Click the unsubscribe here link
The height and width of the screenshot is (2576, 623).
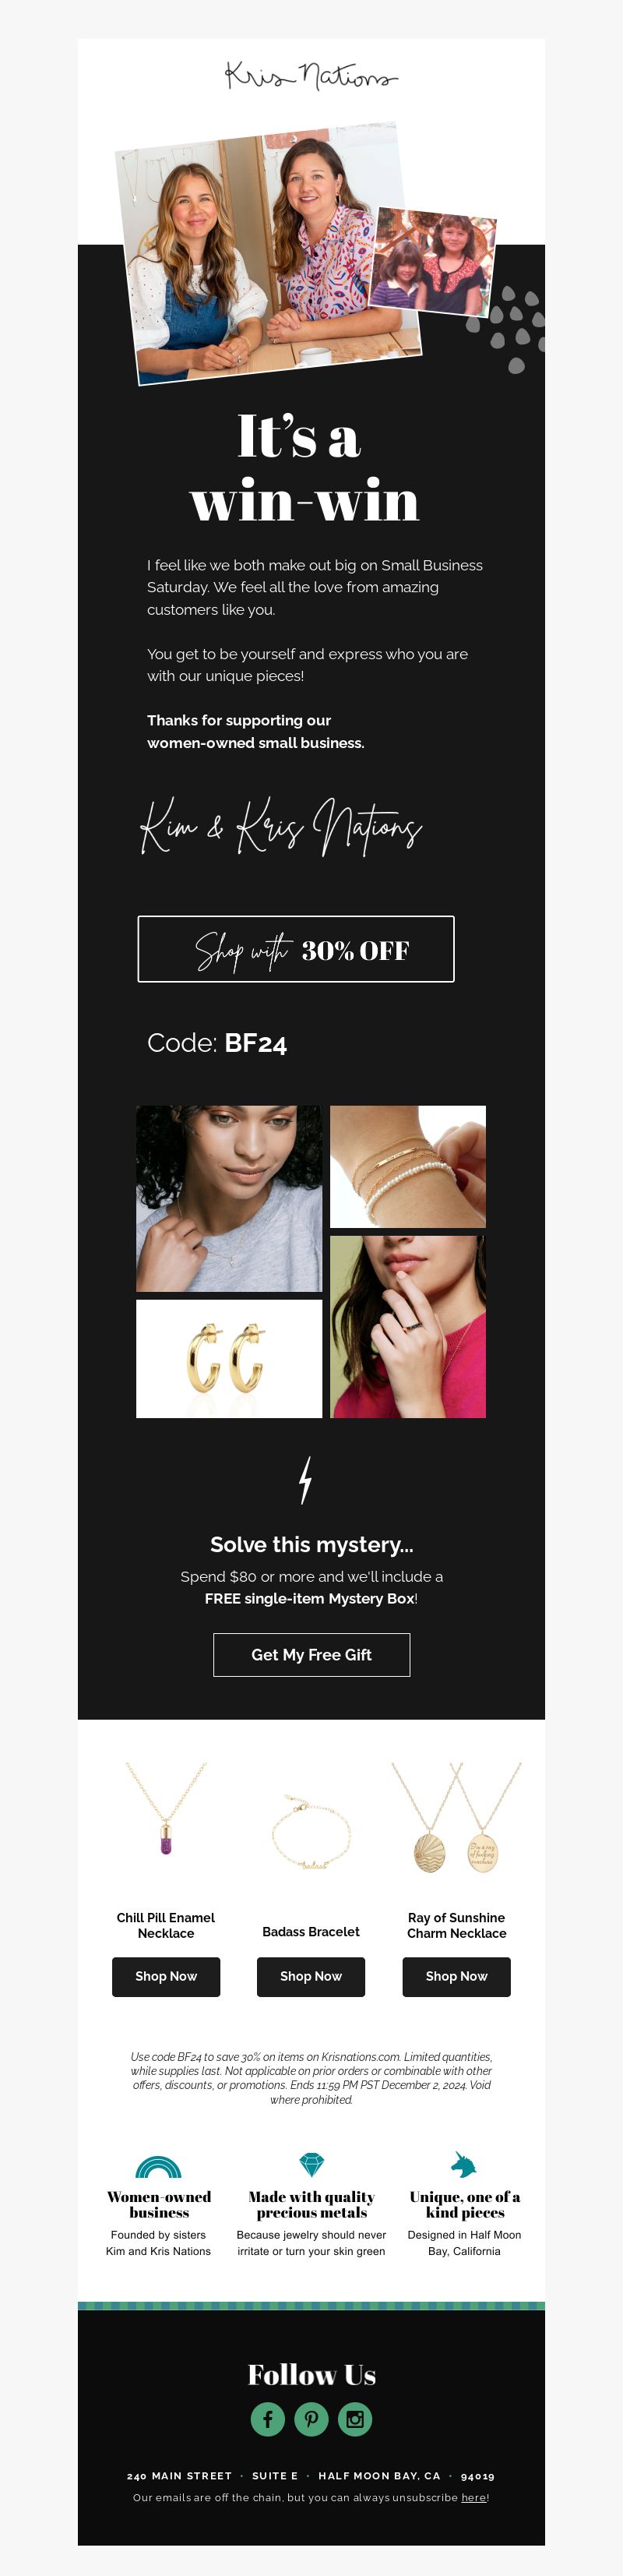coord(473,2497)
